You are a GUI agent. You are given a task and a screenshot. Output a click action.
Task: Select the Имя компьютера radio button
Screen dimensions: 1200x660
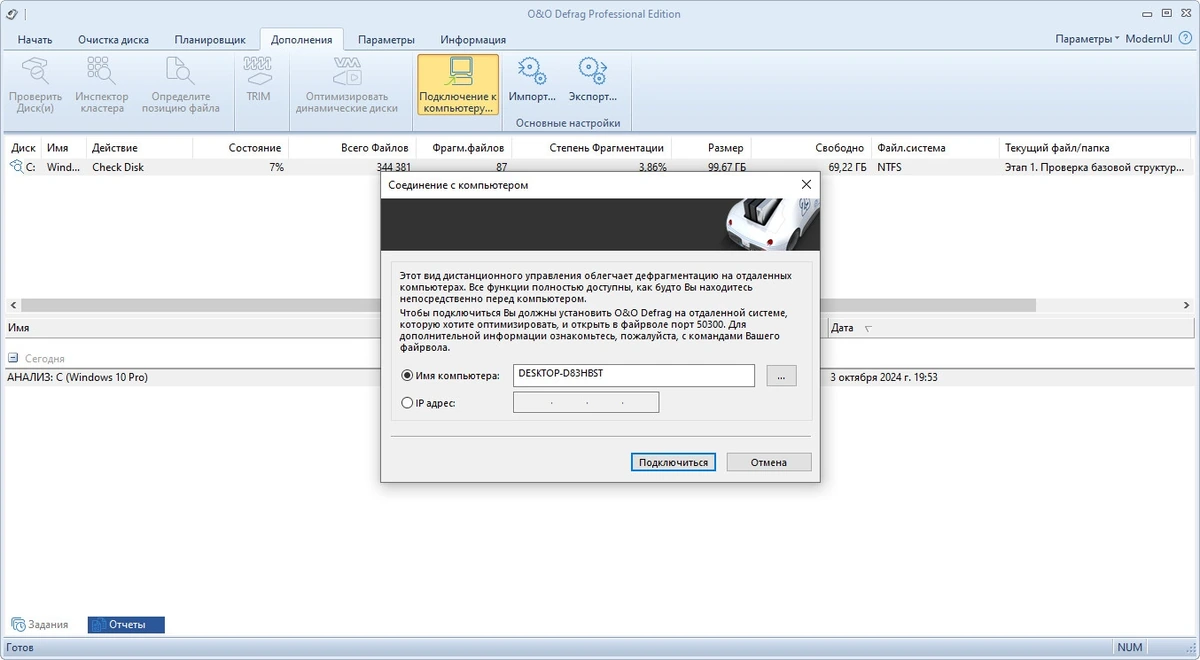(x=407, y=376)
